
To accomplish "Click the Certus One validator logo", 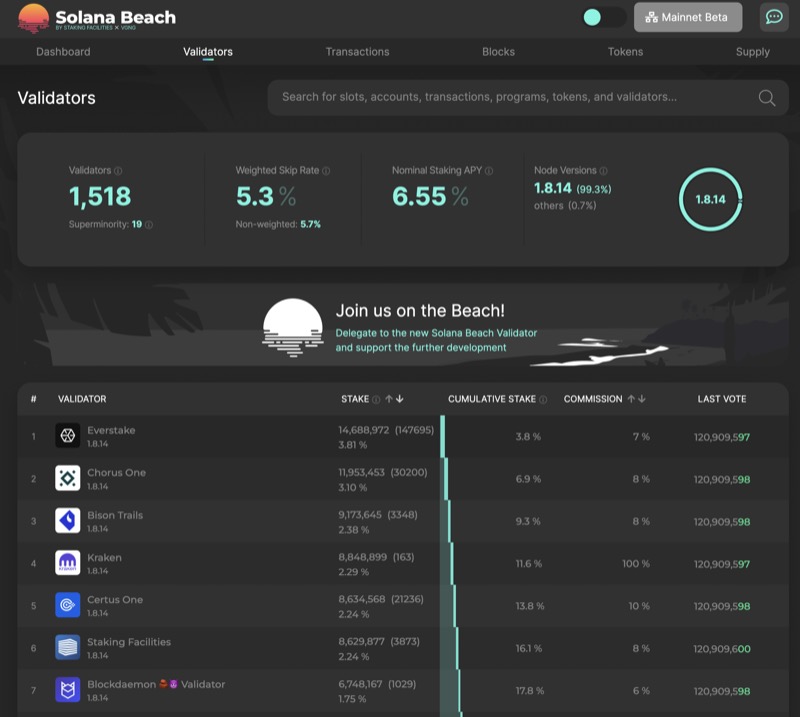I will pos(68,605).
